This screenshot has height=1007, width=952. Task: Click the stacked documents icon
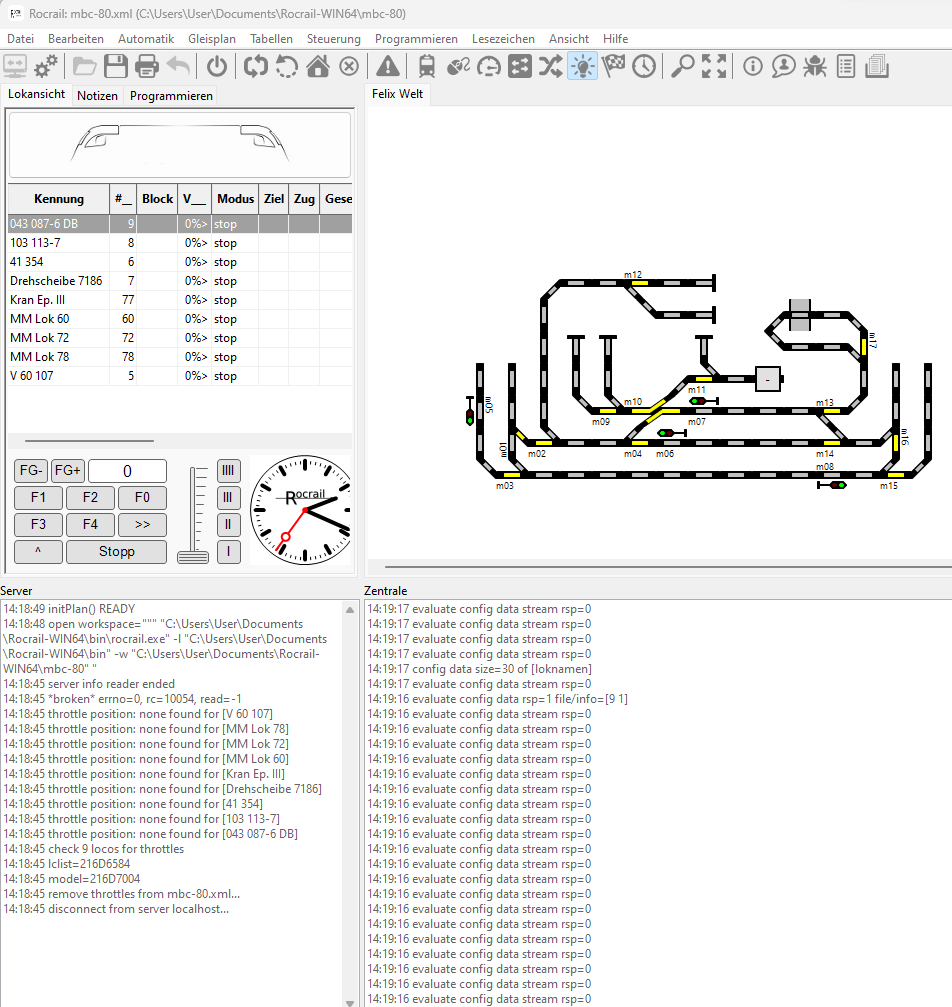877,66
